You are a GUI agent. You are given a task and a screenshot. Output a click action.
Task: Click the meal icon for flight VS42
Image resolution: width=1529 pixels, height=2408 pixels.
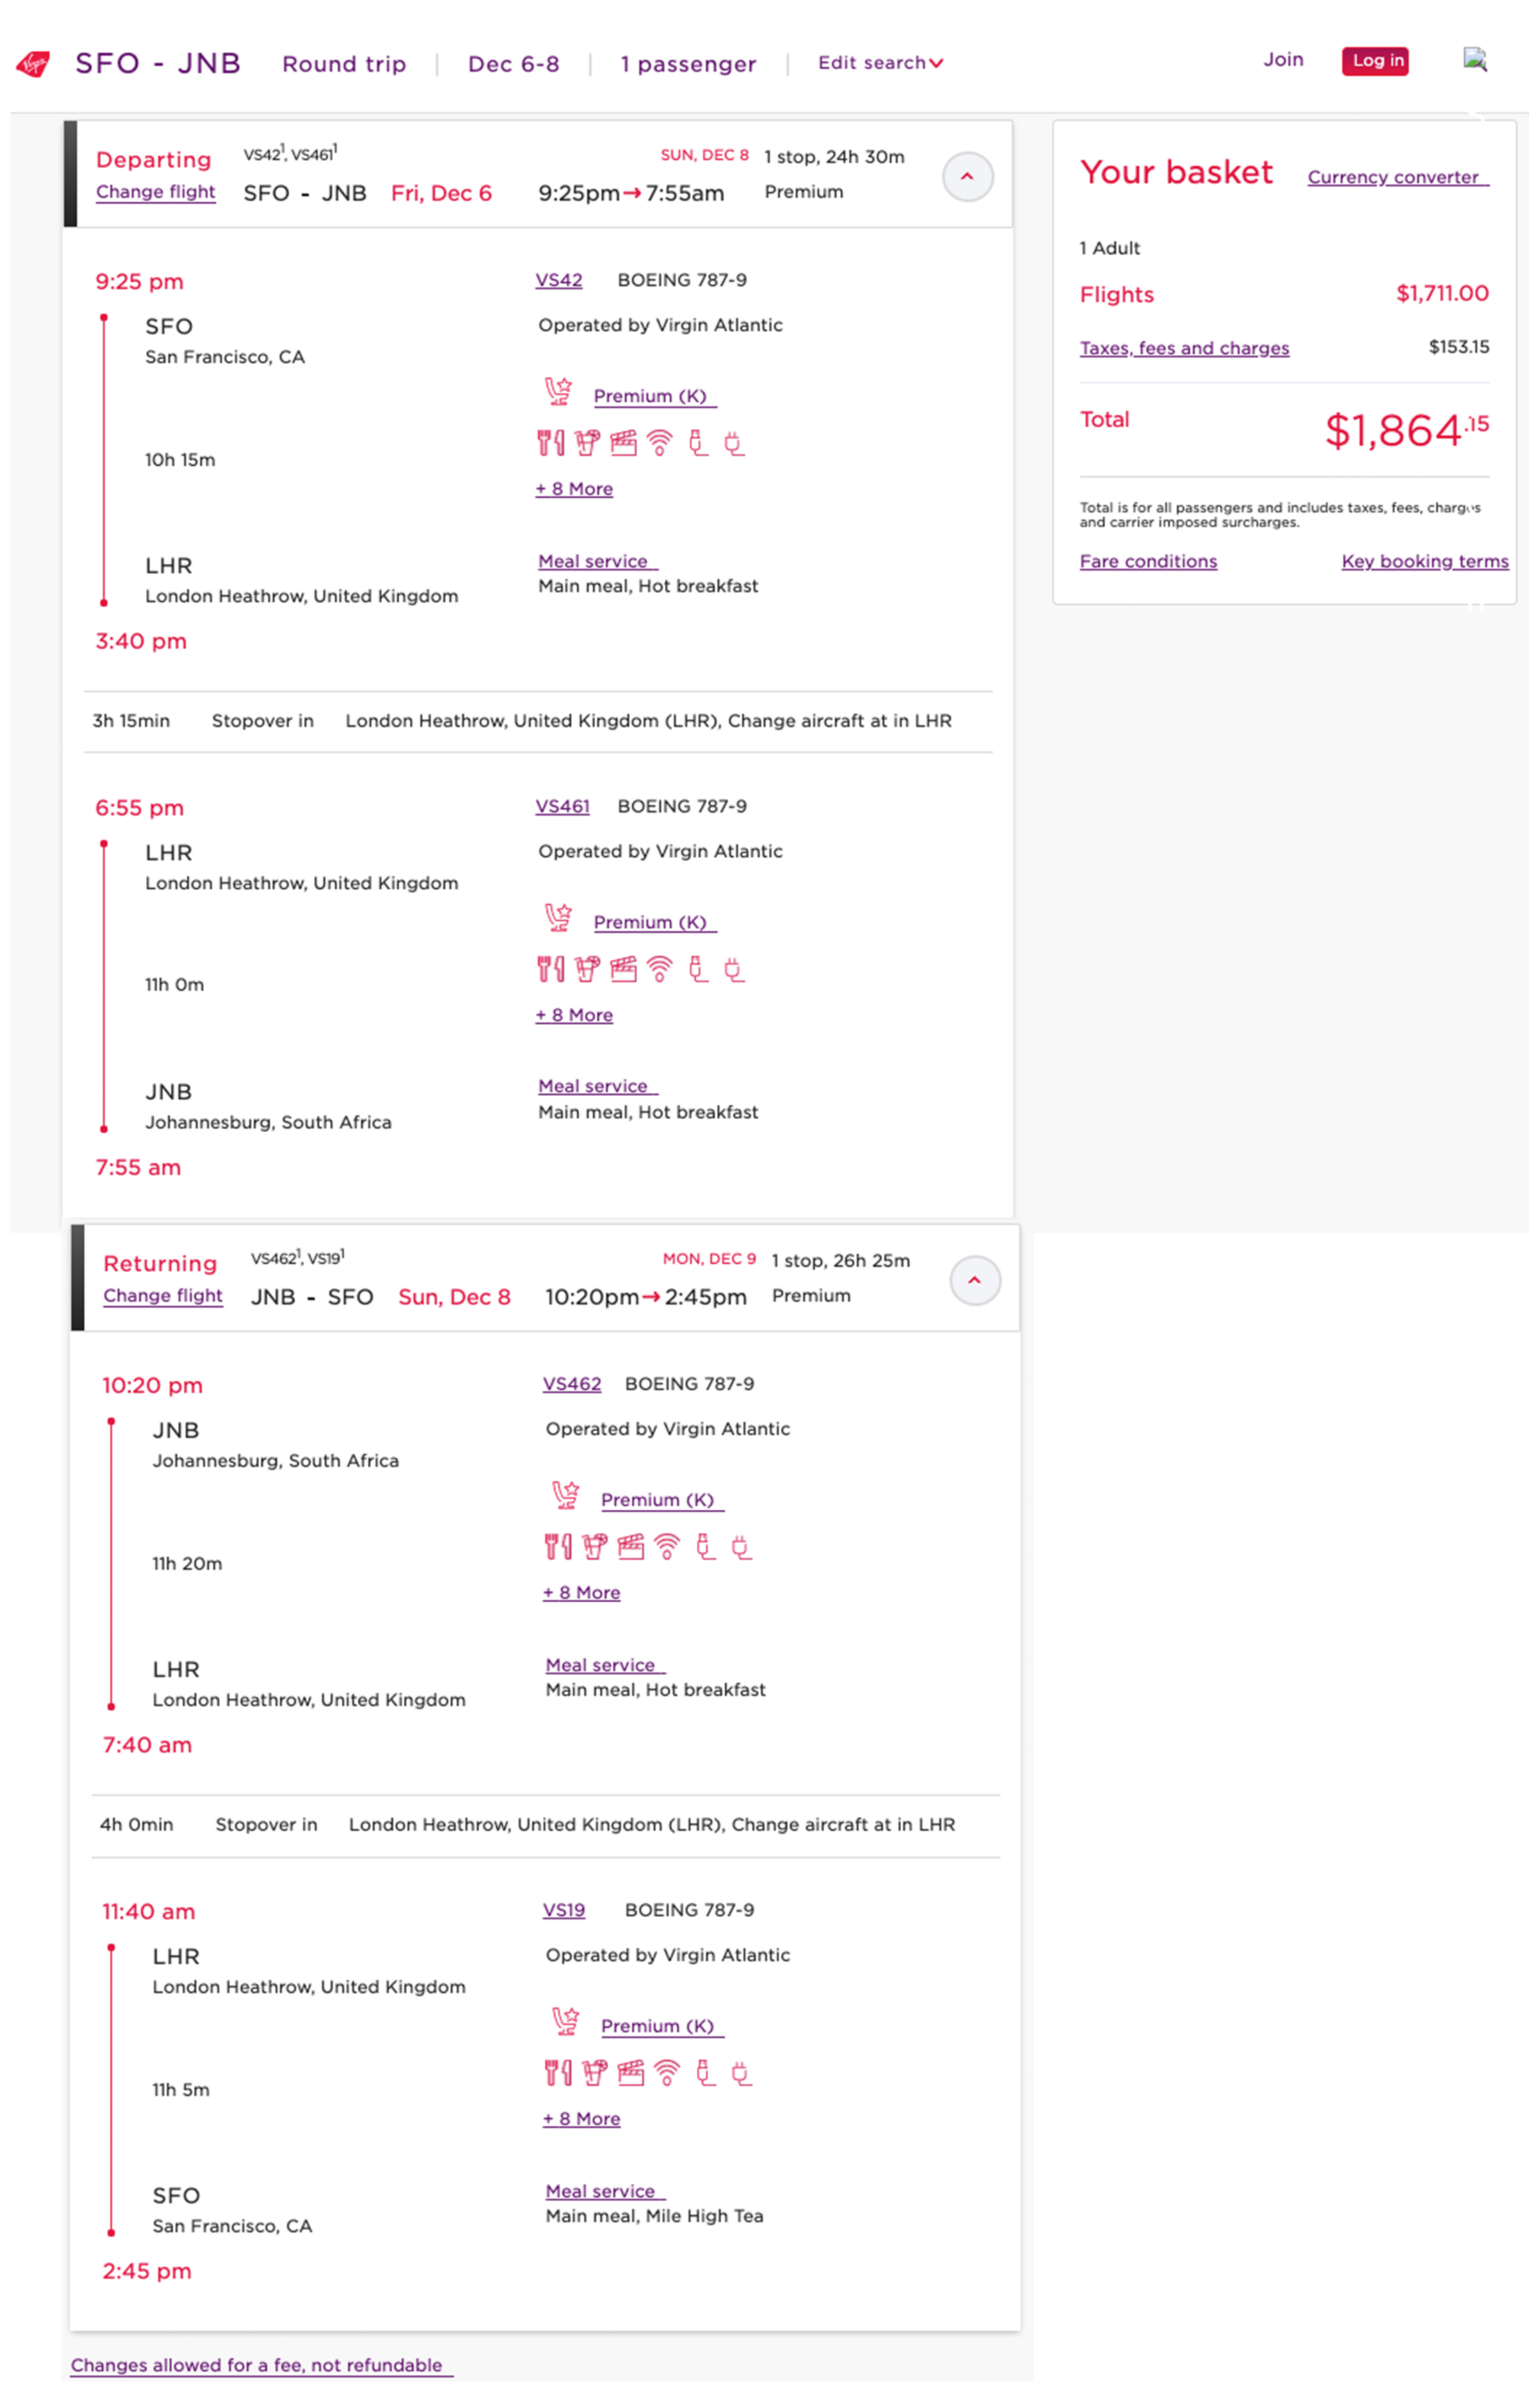(x=550, y=442)
